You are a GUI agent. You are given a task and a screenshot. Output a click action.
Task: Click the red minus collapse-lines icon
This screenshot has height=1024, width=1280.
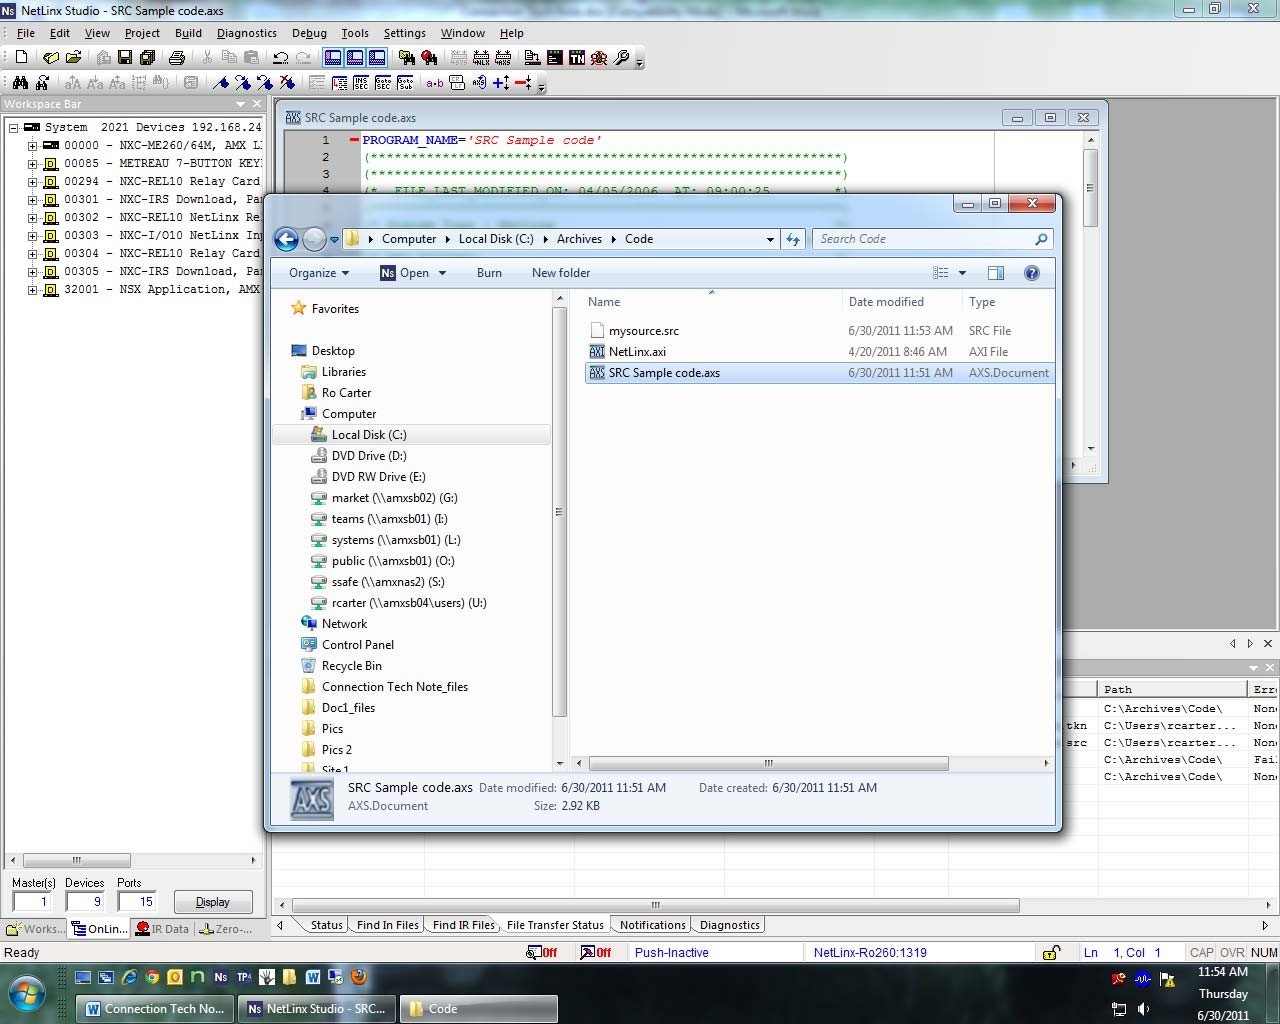point(523,83)
